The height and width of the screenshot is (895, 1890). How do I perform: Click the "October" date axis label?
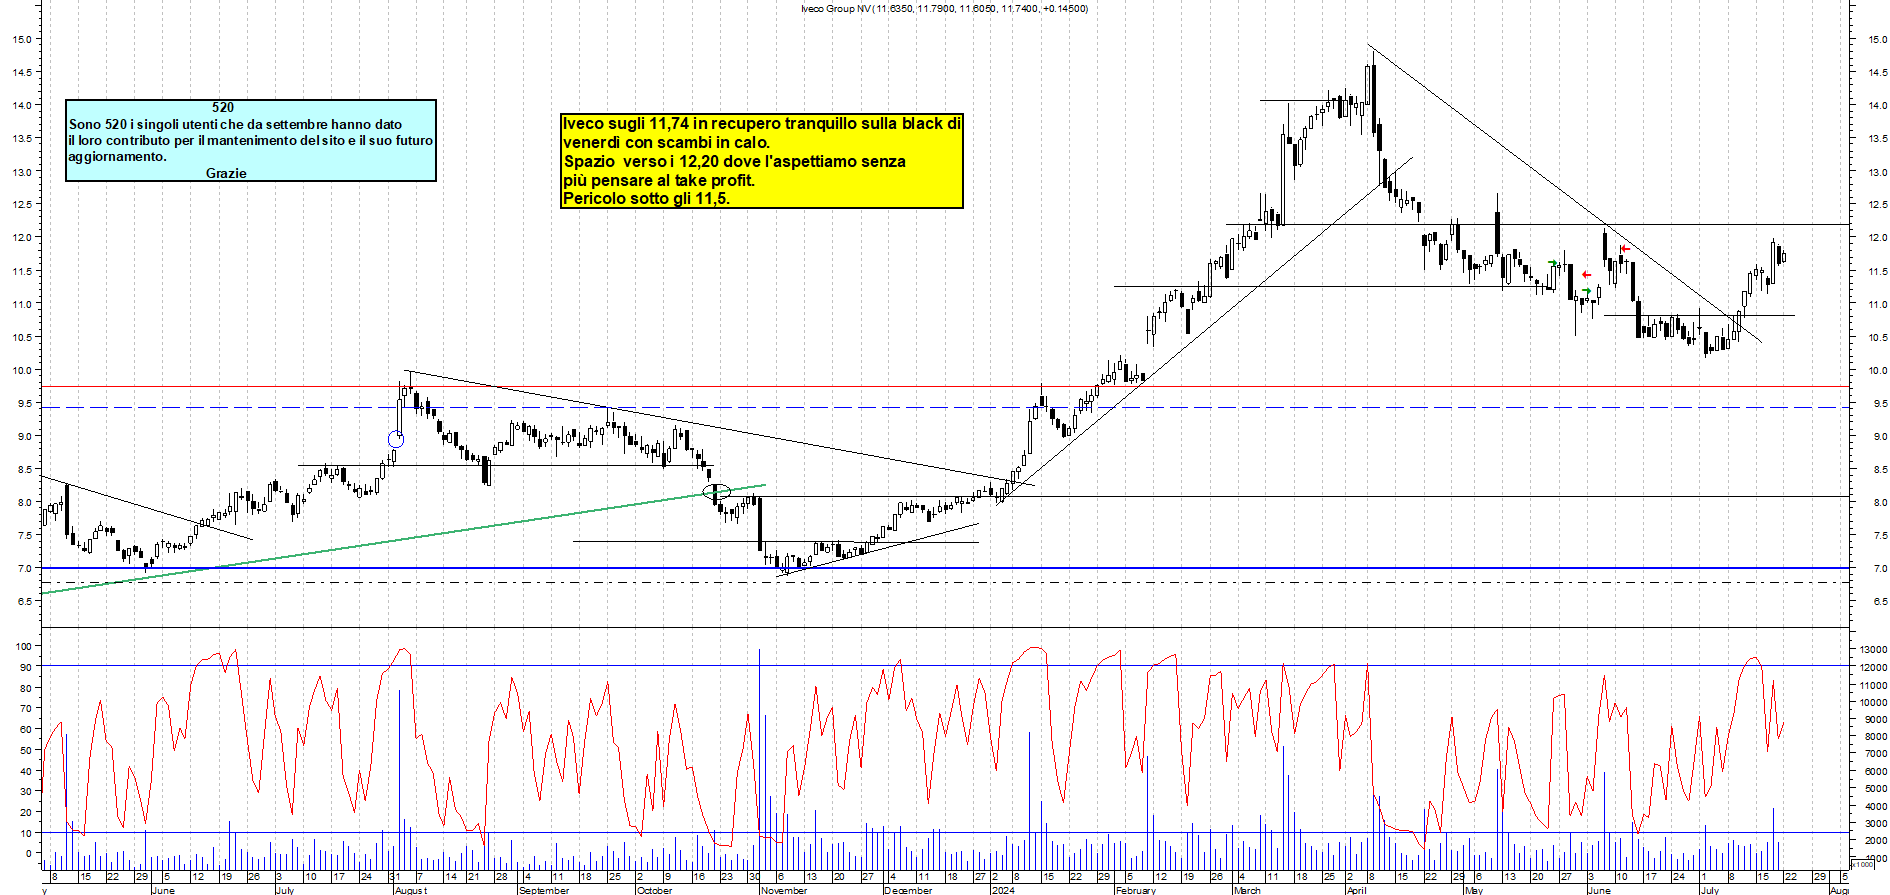point(655,890)
